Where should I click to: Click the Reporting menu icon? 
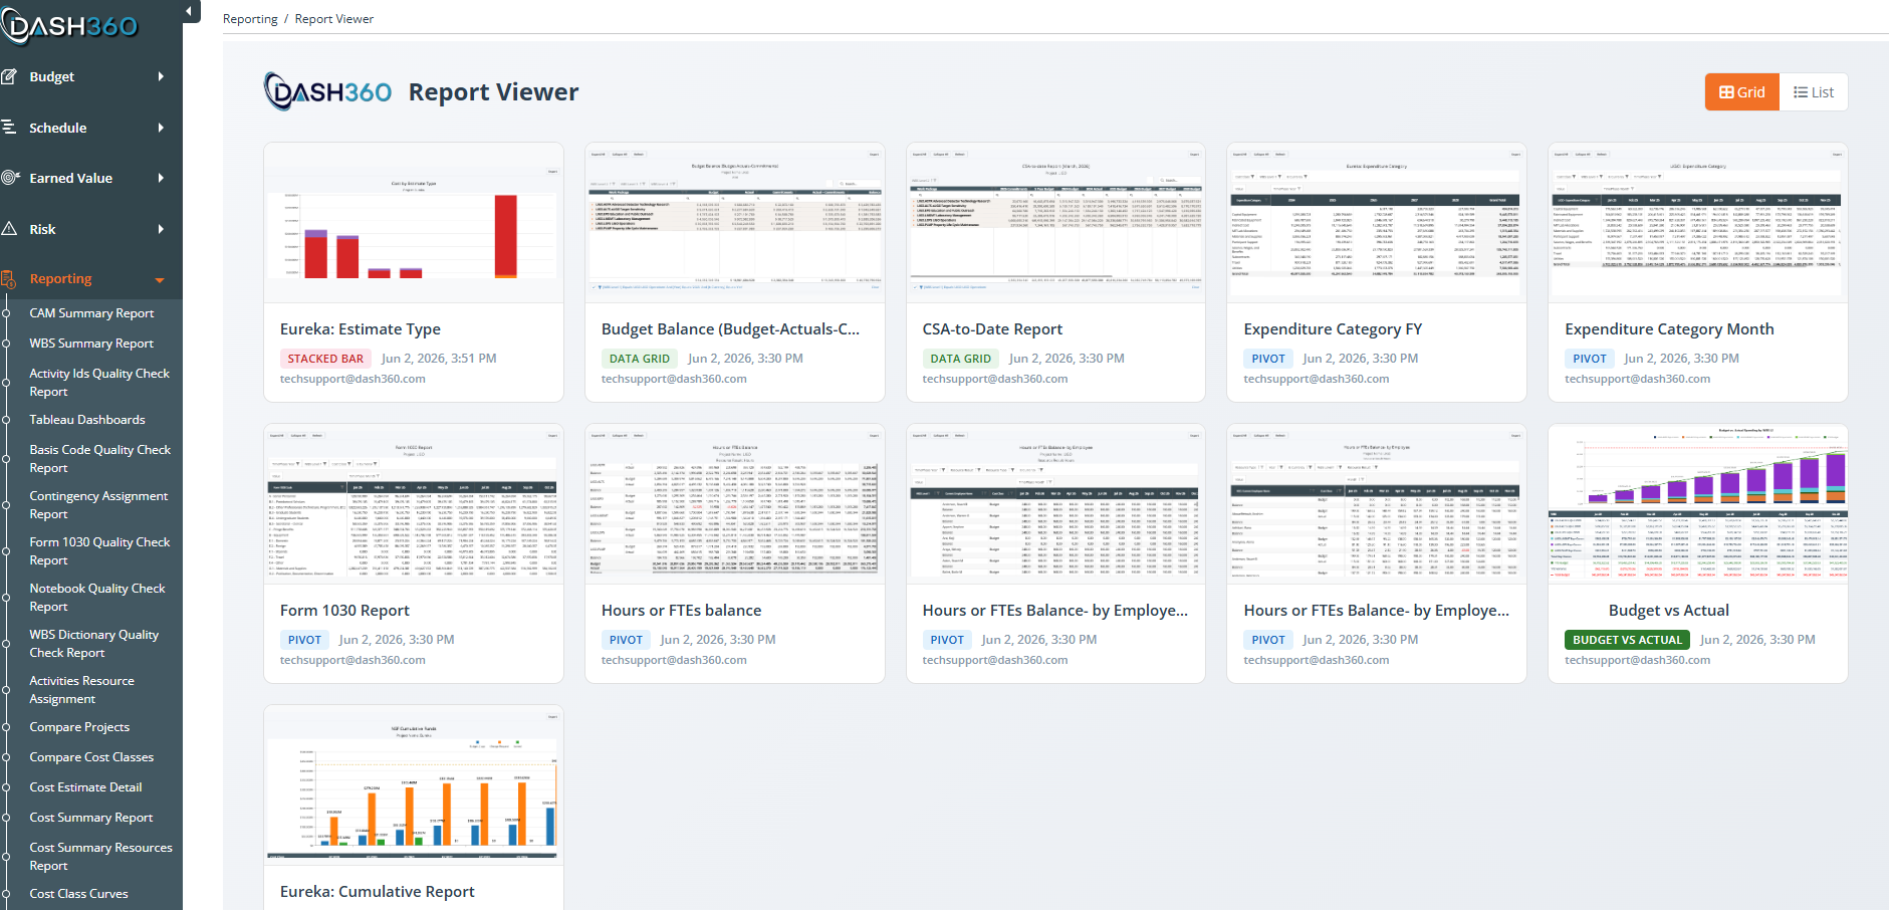click(9, 279)
